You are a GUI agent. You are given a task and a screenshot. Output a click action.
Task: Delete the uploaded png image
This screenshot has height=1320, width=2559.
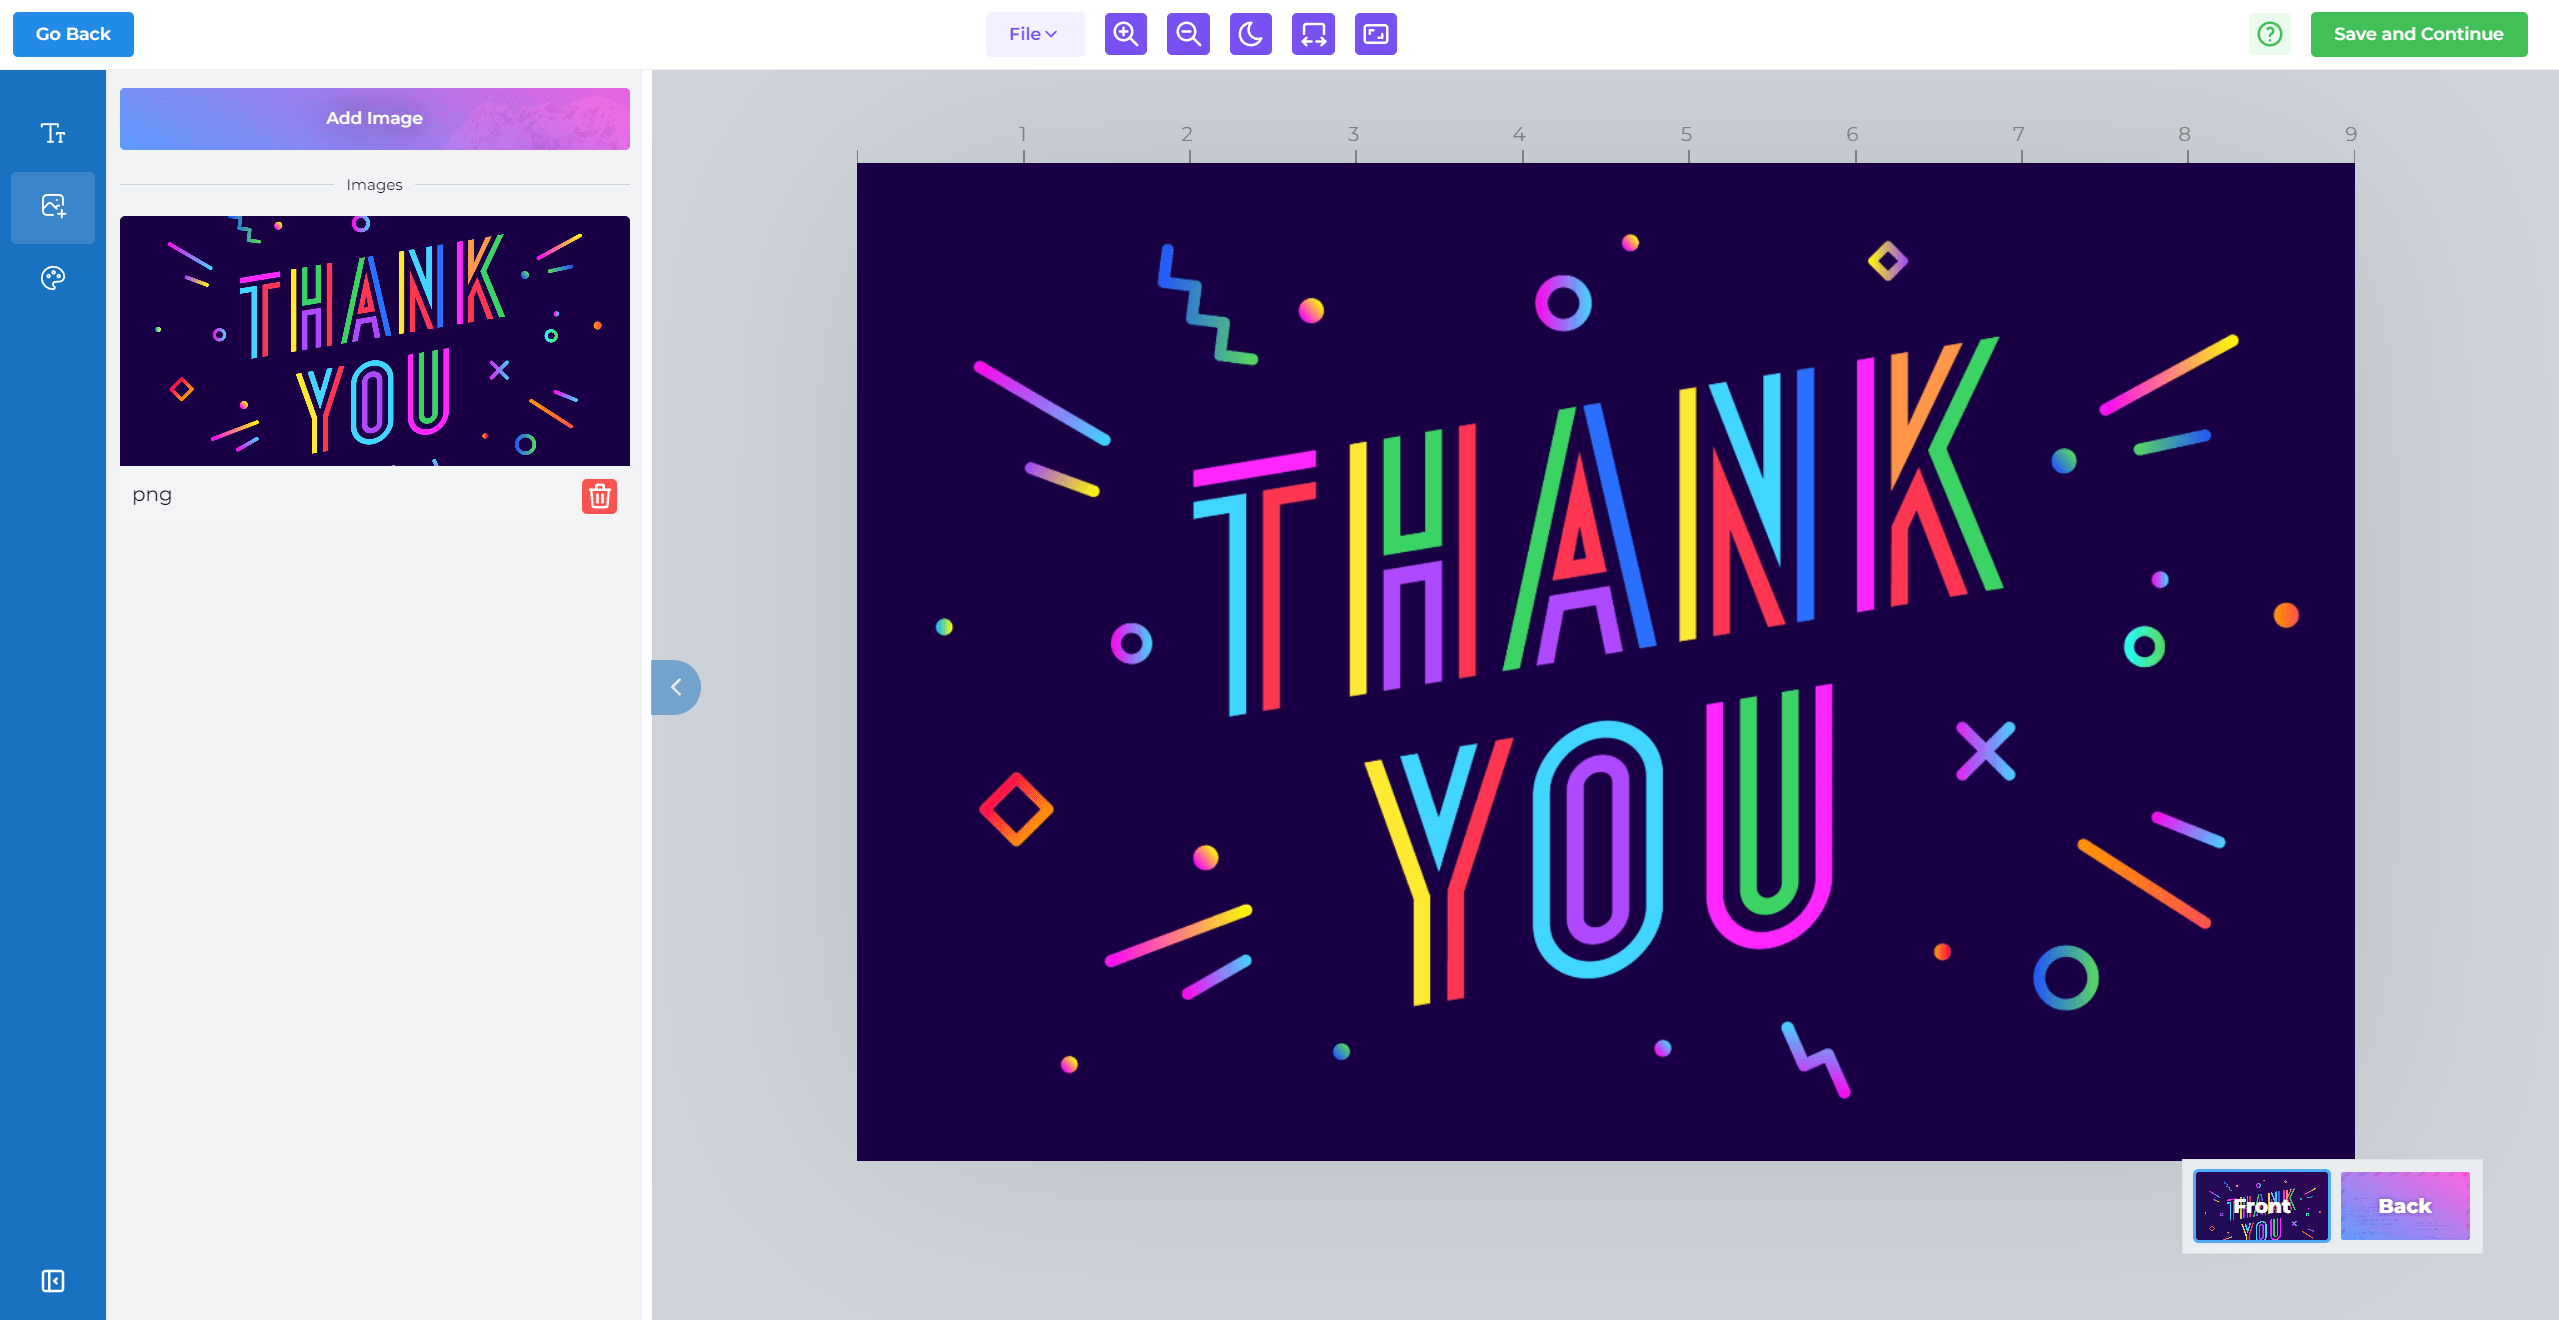(598, 495)
